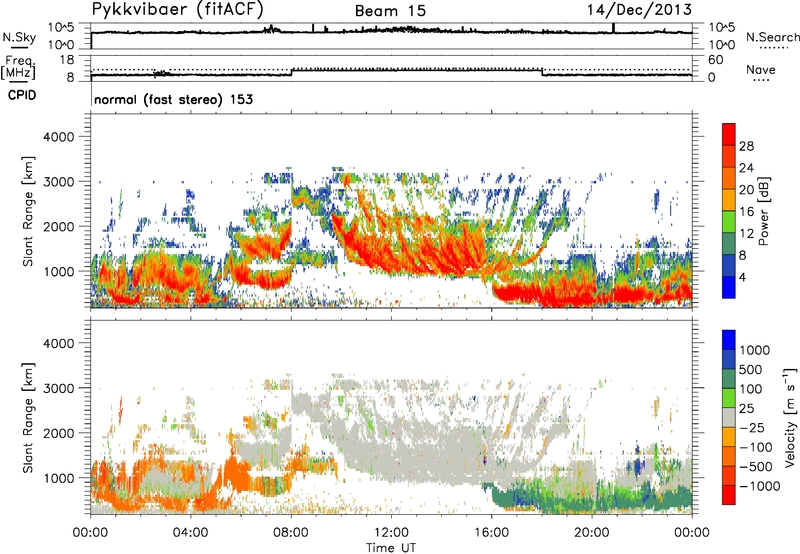Click the Slant Range label of power panel
This screenshot has height=554, width=800.
(28, 211)
